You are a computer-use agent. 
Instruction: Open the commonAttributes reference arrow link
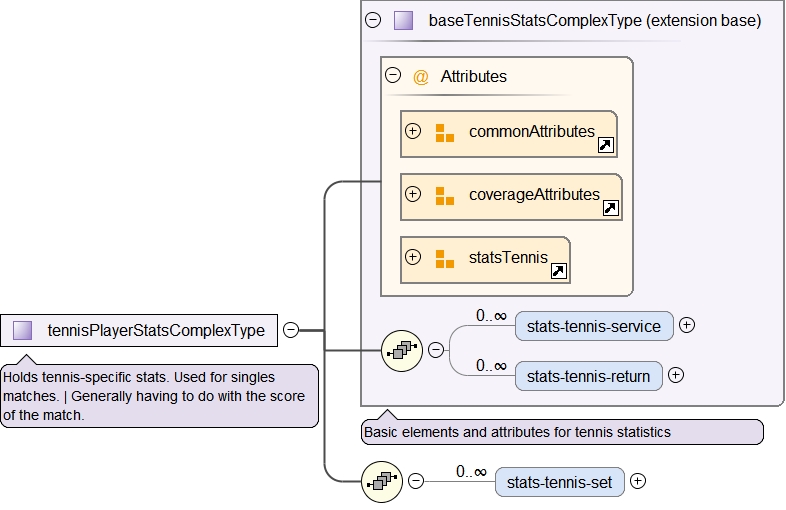coord(605,146)
